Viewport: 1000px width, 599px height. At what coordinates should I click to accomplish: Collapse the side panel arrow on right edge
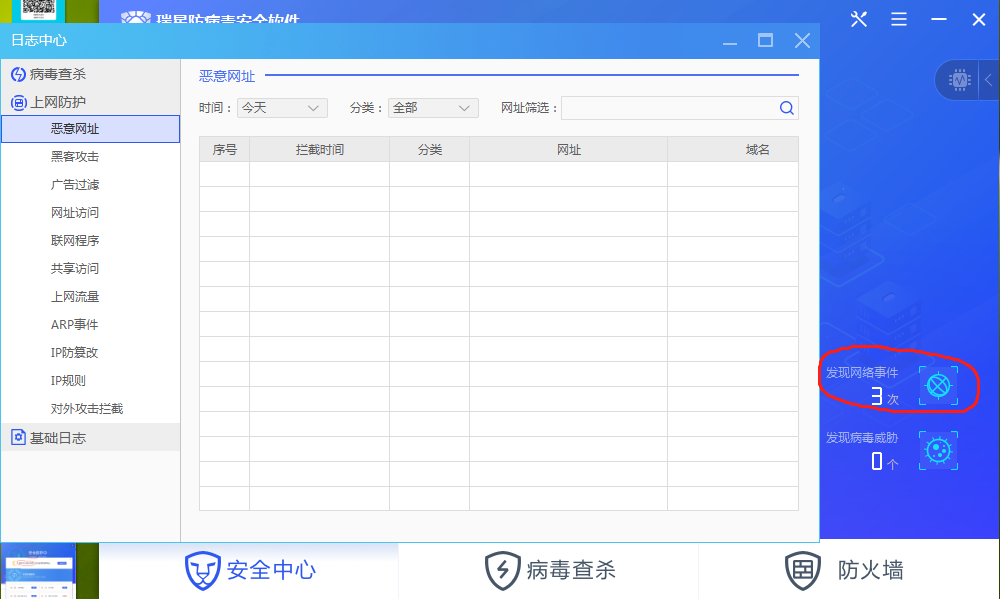pyautogui.click(x=989, y=80)
